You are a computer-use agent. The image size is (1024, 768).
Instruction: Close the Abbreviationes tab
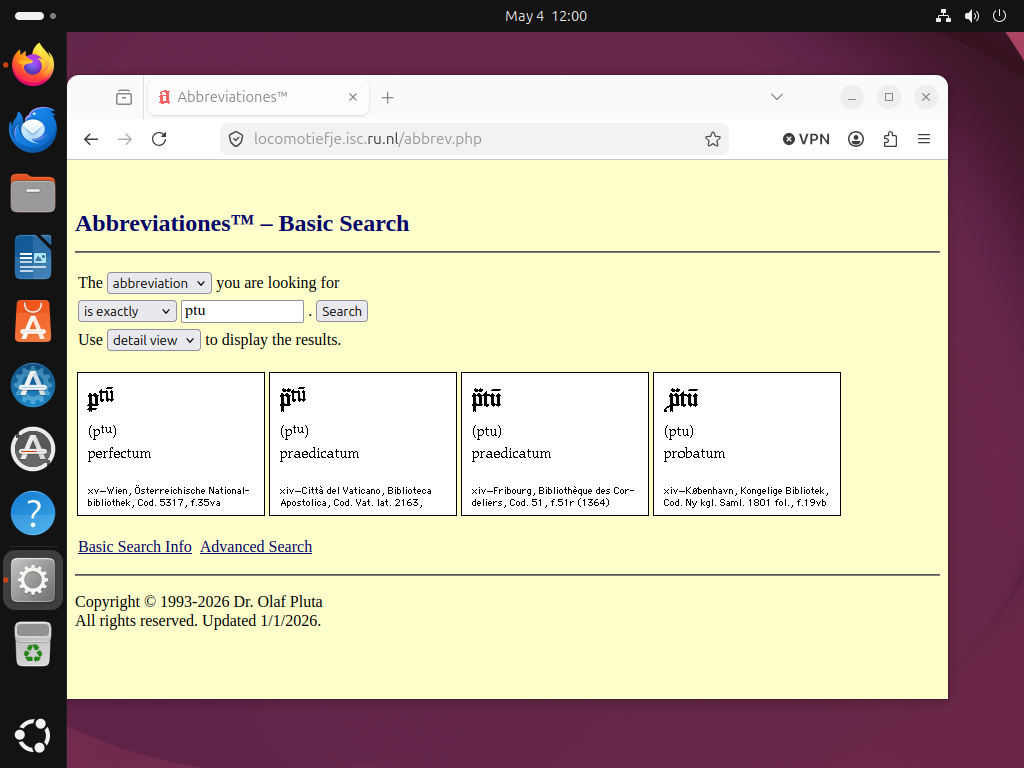pos(353,97)
